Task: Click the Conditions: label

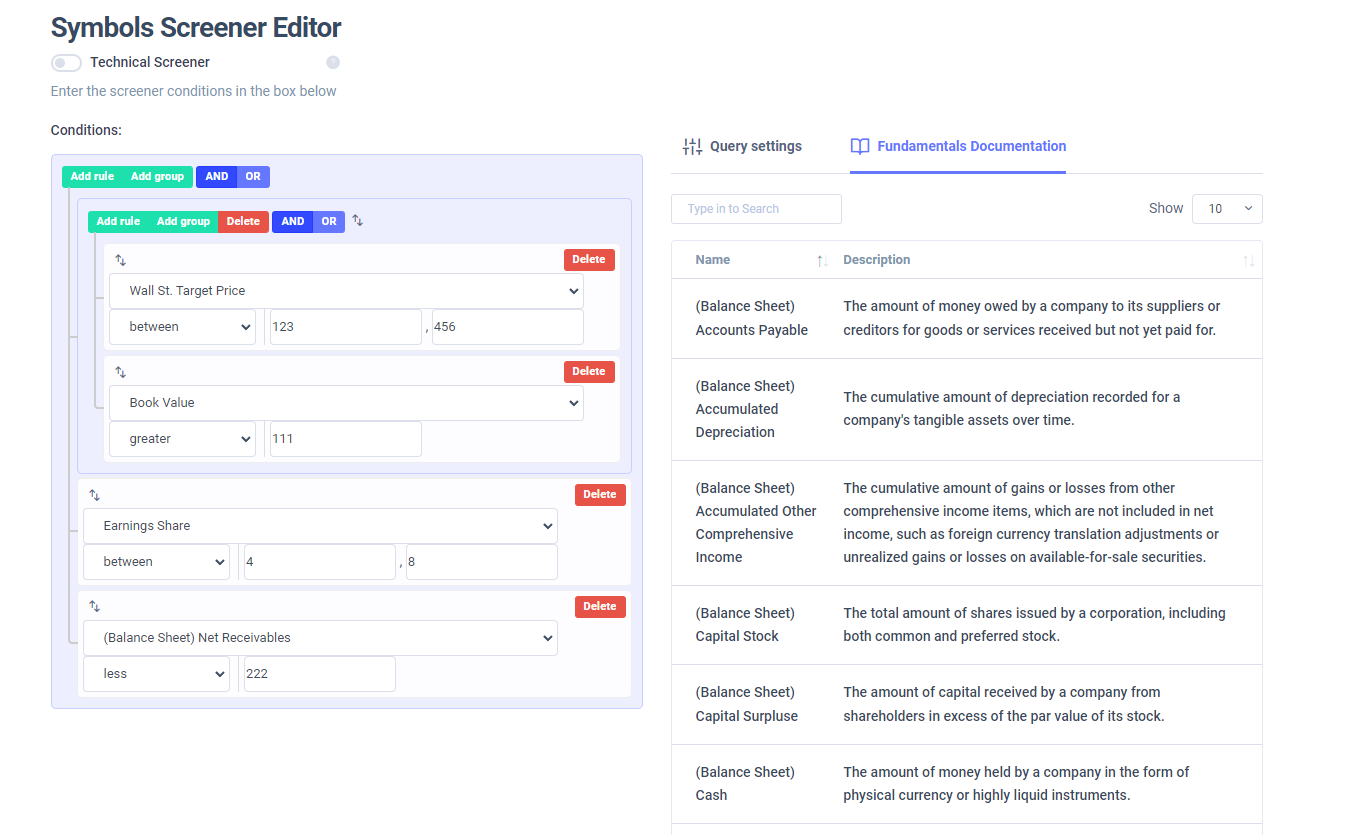Action: [x=86, y=130]
